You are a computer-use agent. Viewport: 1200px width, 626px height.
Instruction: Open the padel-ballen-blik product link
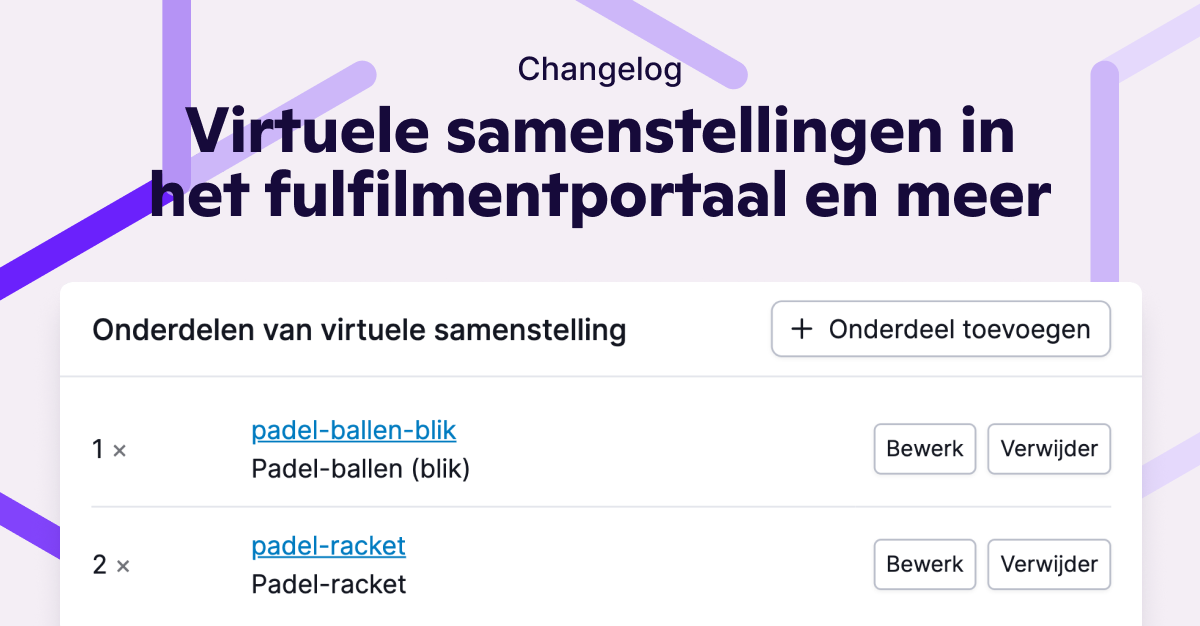(x=353, y=430)
